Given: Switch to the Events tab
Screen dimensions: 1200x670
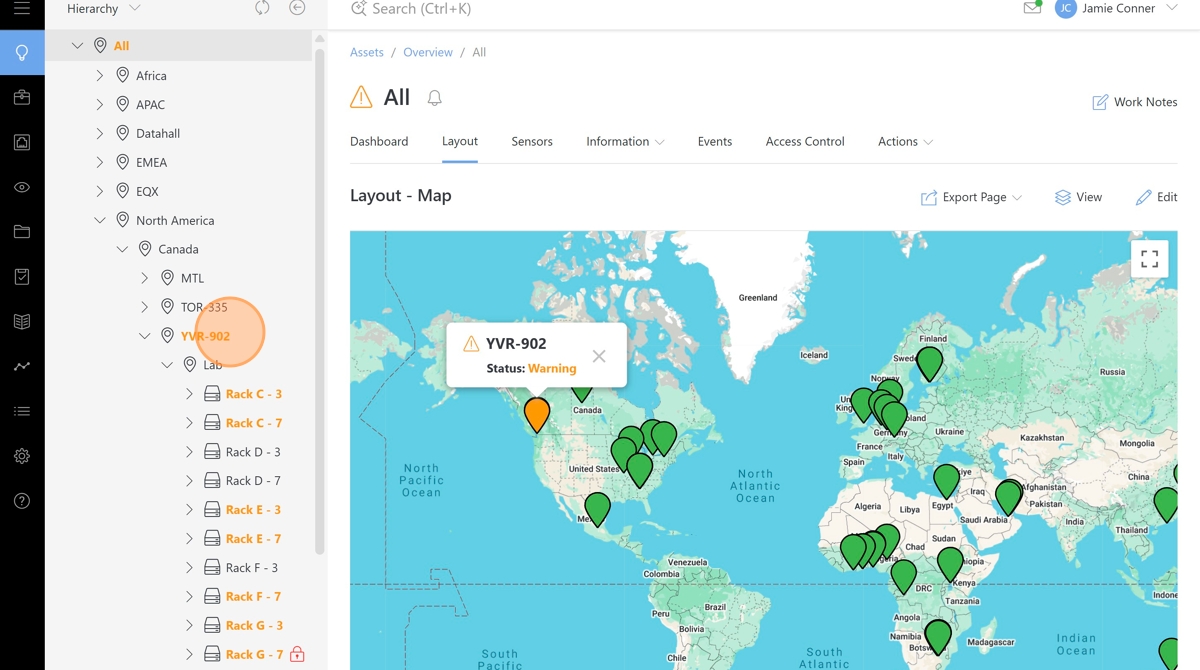Looking at the screenshot, I should pyautogui.click(x=714, y=142).
